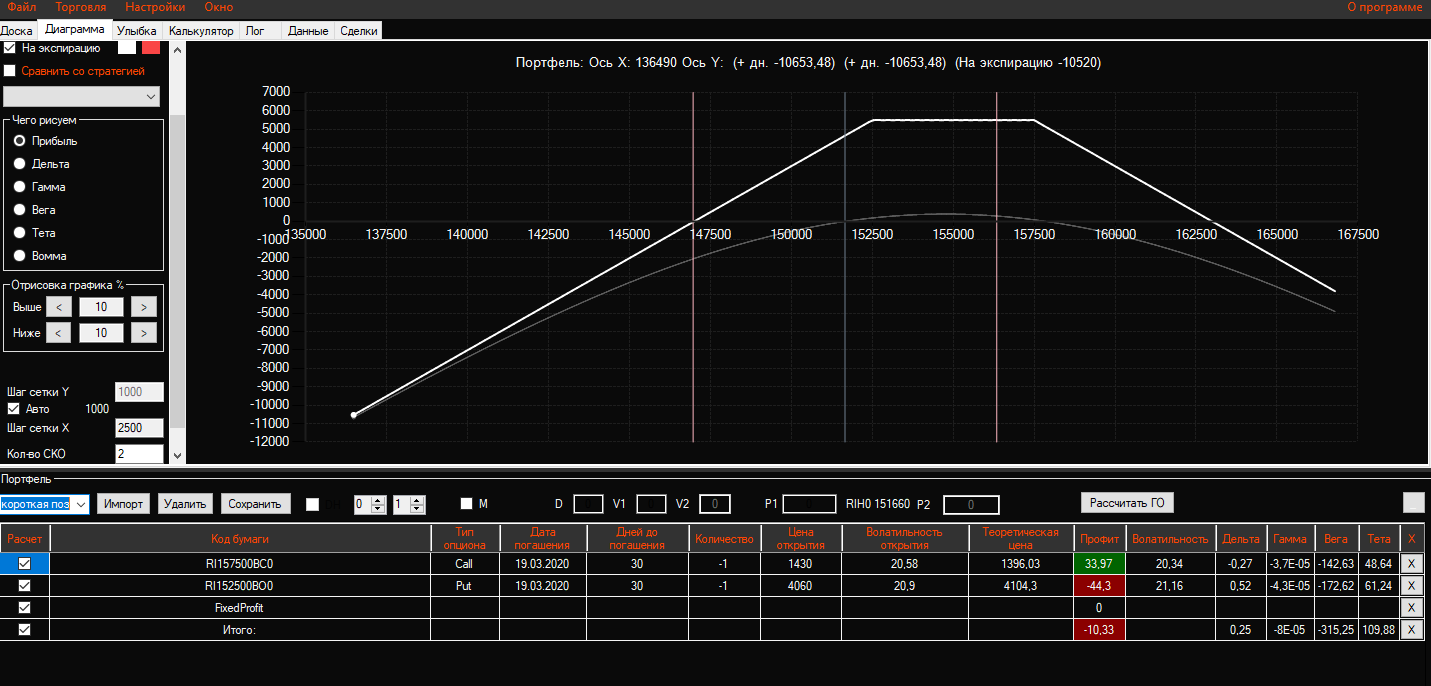Toggle the Авто grid step checkbox
Viewport: 1431px width, 686px height.
pyautogui.click(x=13, y=409)
